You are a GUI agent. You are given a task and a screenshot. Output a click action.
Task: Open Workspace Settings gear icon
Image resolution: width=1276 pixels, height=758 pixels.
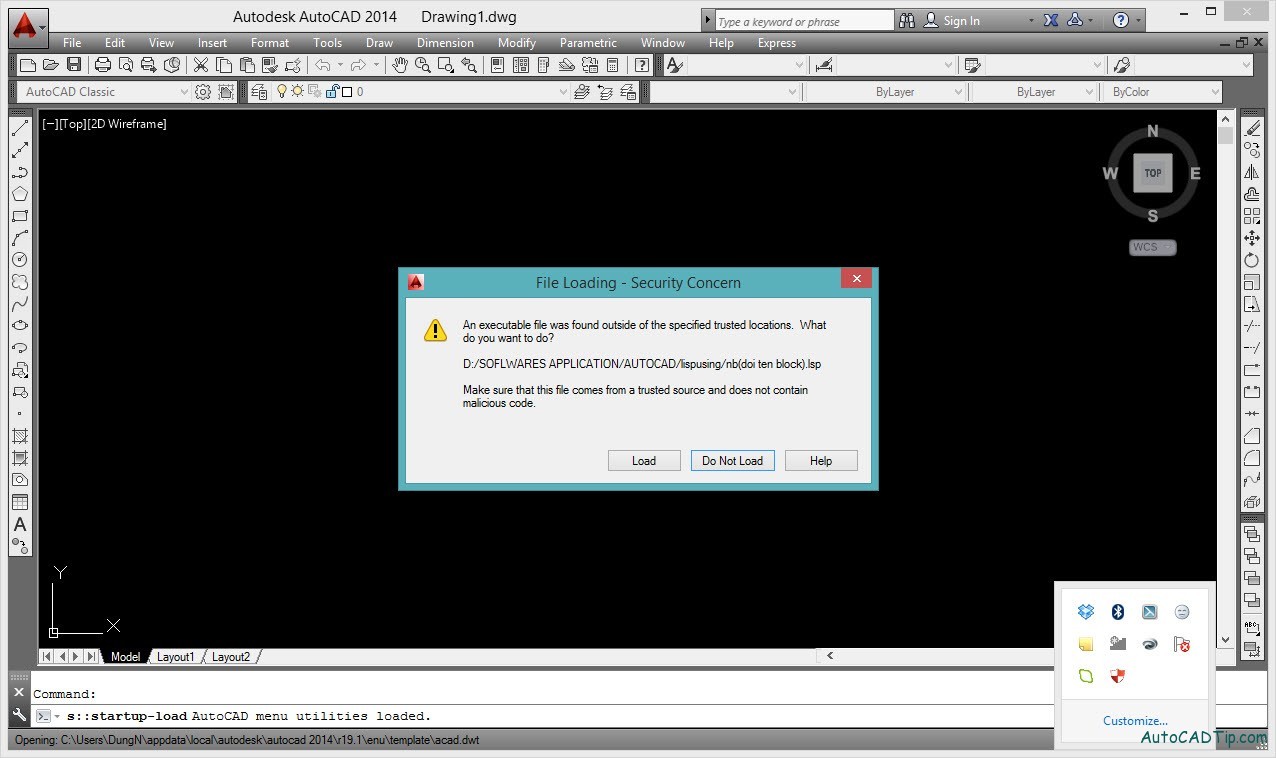click(x=203, y=91)
